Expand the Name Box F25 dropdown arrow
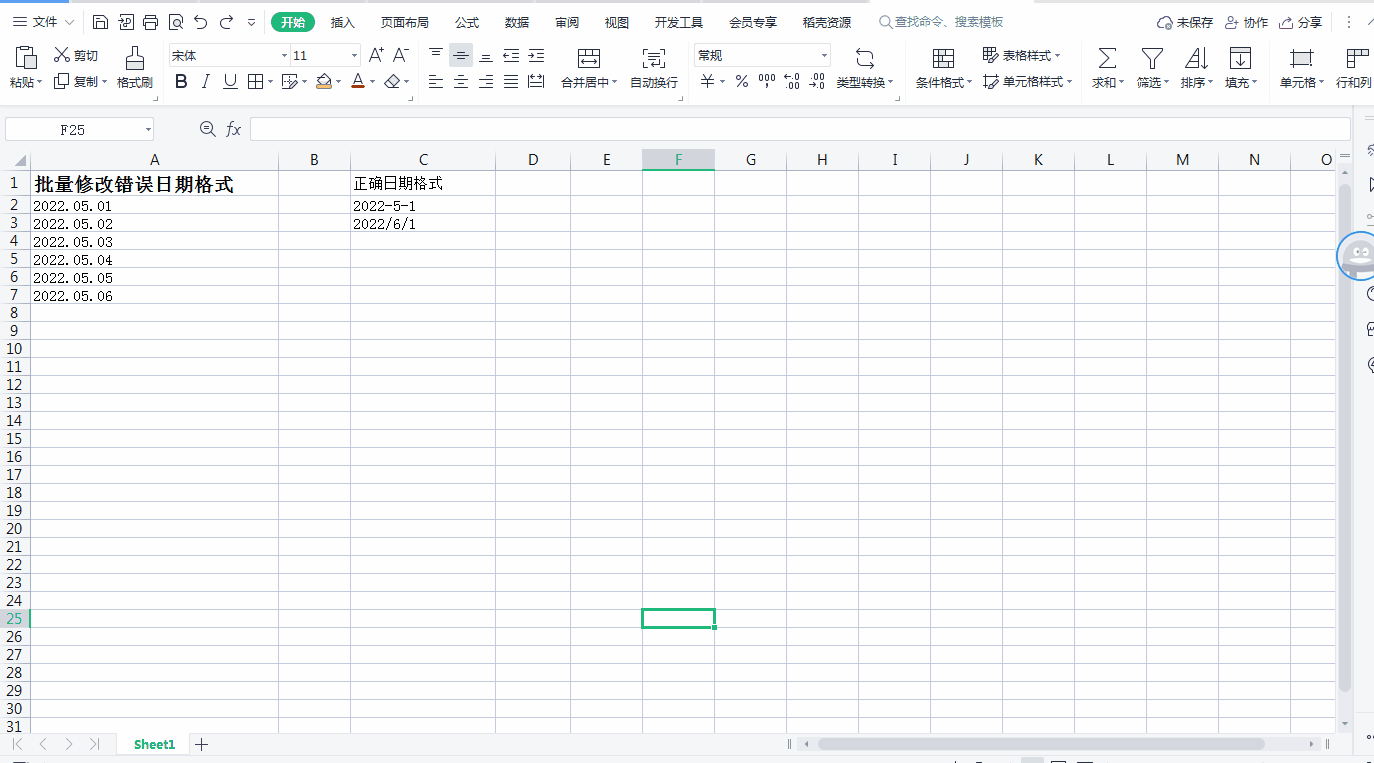 click(x=148, y=129)
